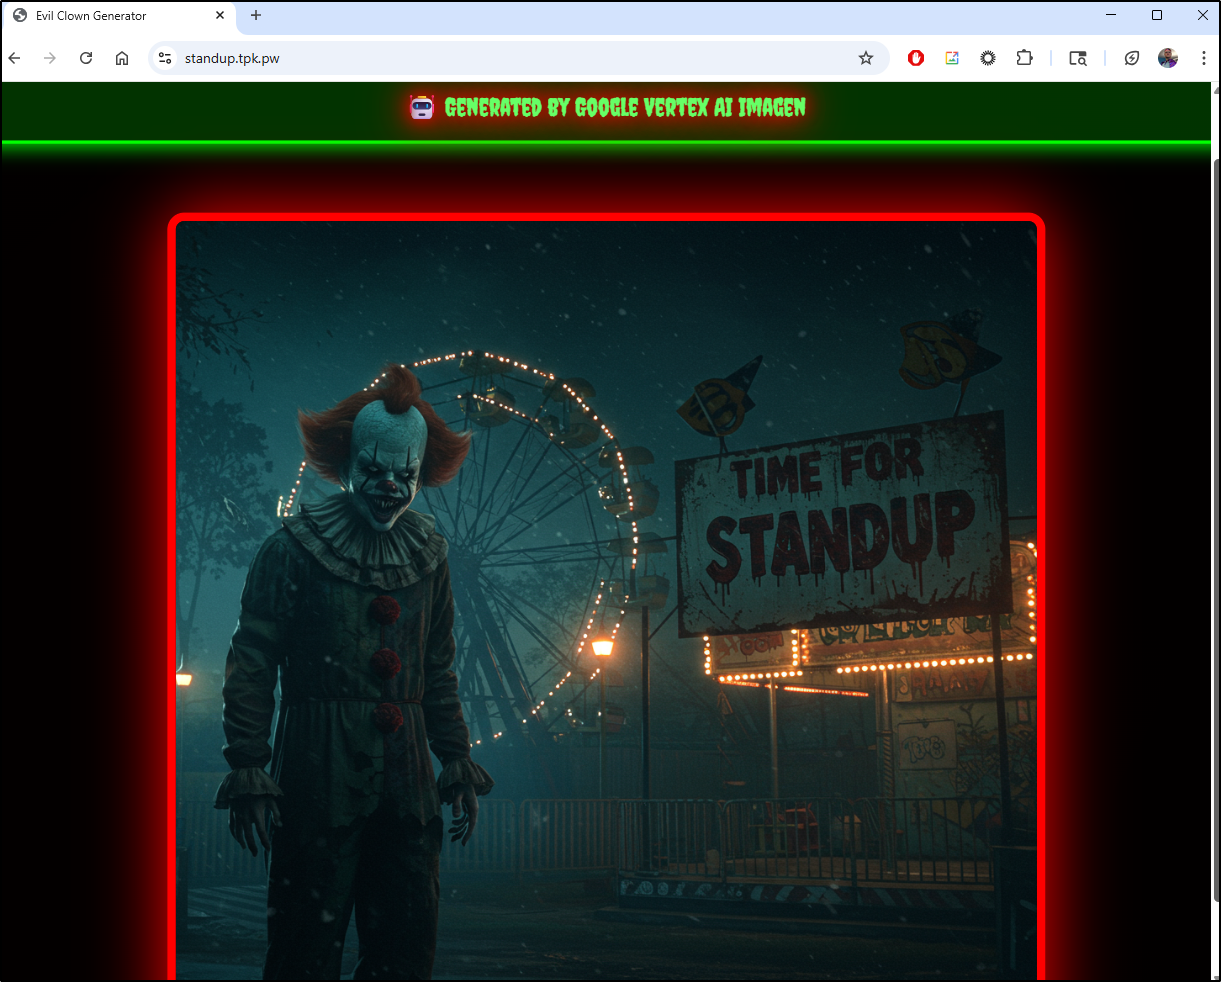Navigate back to previous page
Screen dimensions: 1221x982
coord(15,58)
